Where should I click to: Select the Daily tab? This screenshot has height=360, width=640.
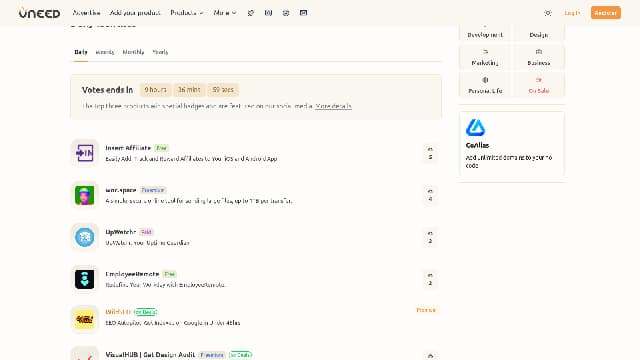[x=80, y=52]
